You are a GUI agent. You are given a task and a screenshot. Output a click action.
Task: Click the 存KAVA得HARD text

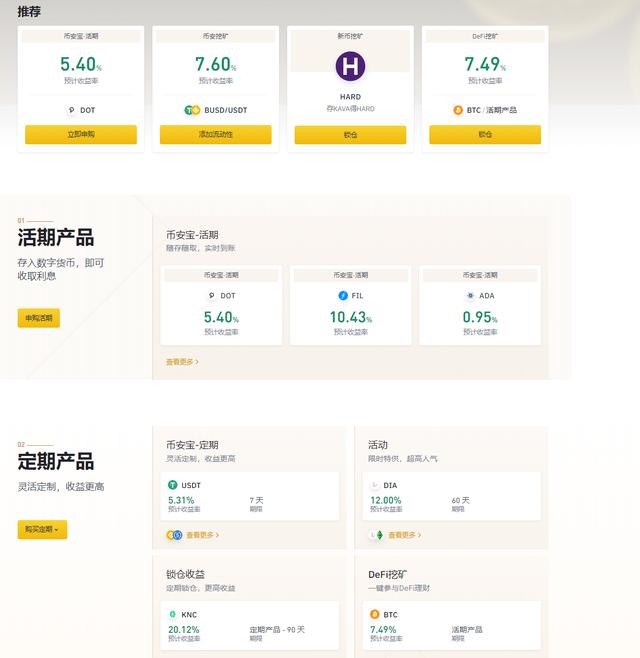tap(350, 109)
